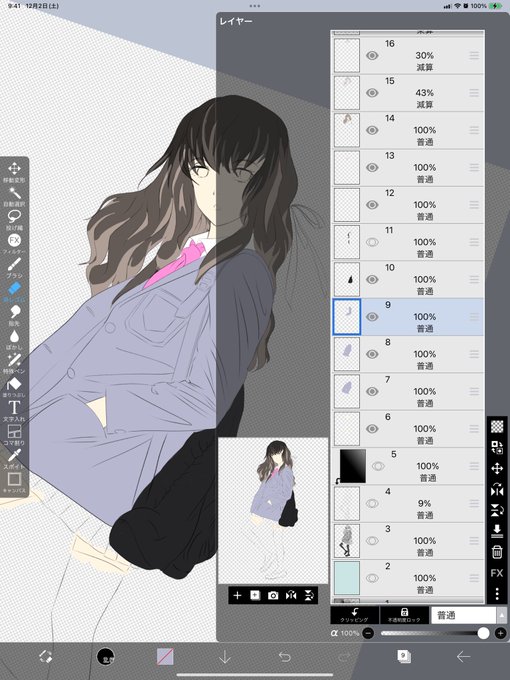Viewport: 510px width, 680px height.
Task: Select layer 8 thumbnail
Action: click(347, 354)
